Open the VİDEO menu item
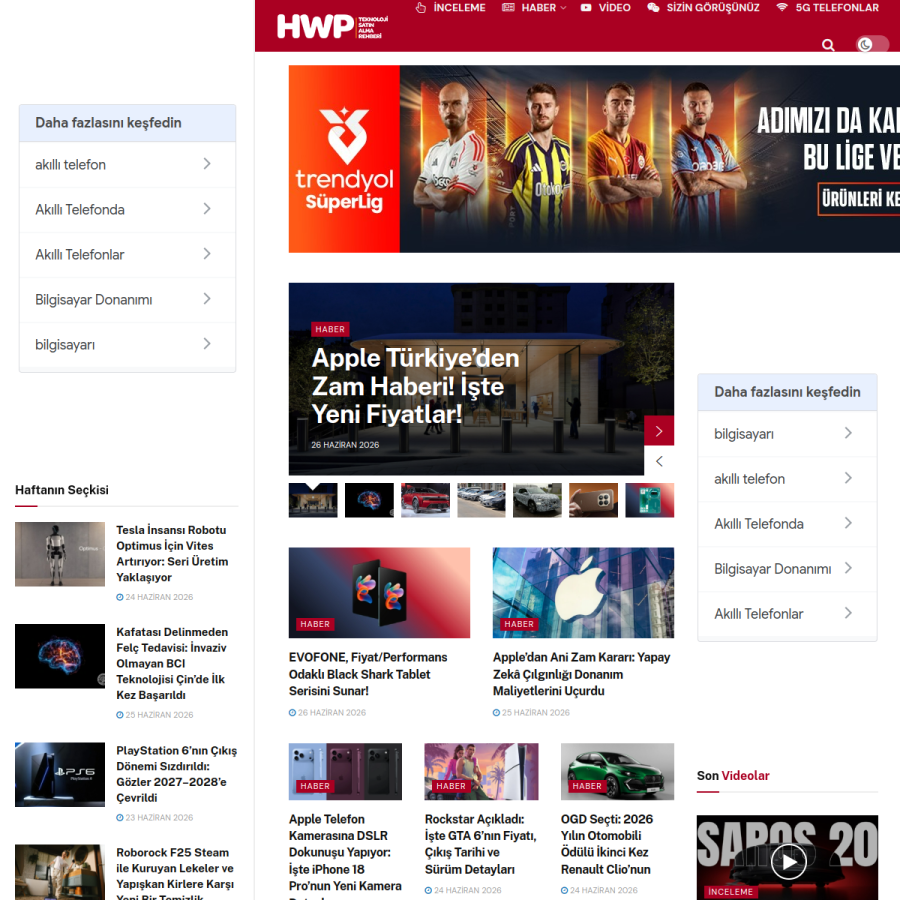The width and height of the screenshot is (900, 900). [614, 7]
